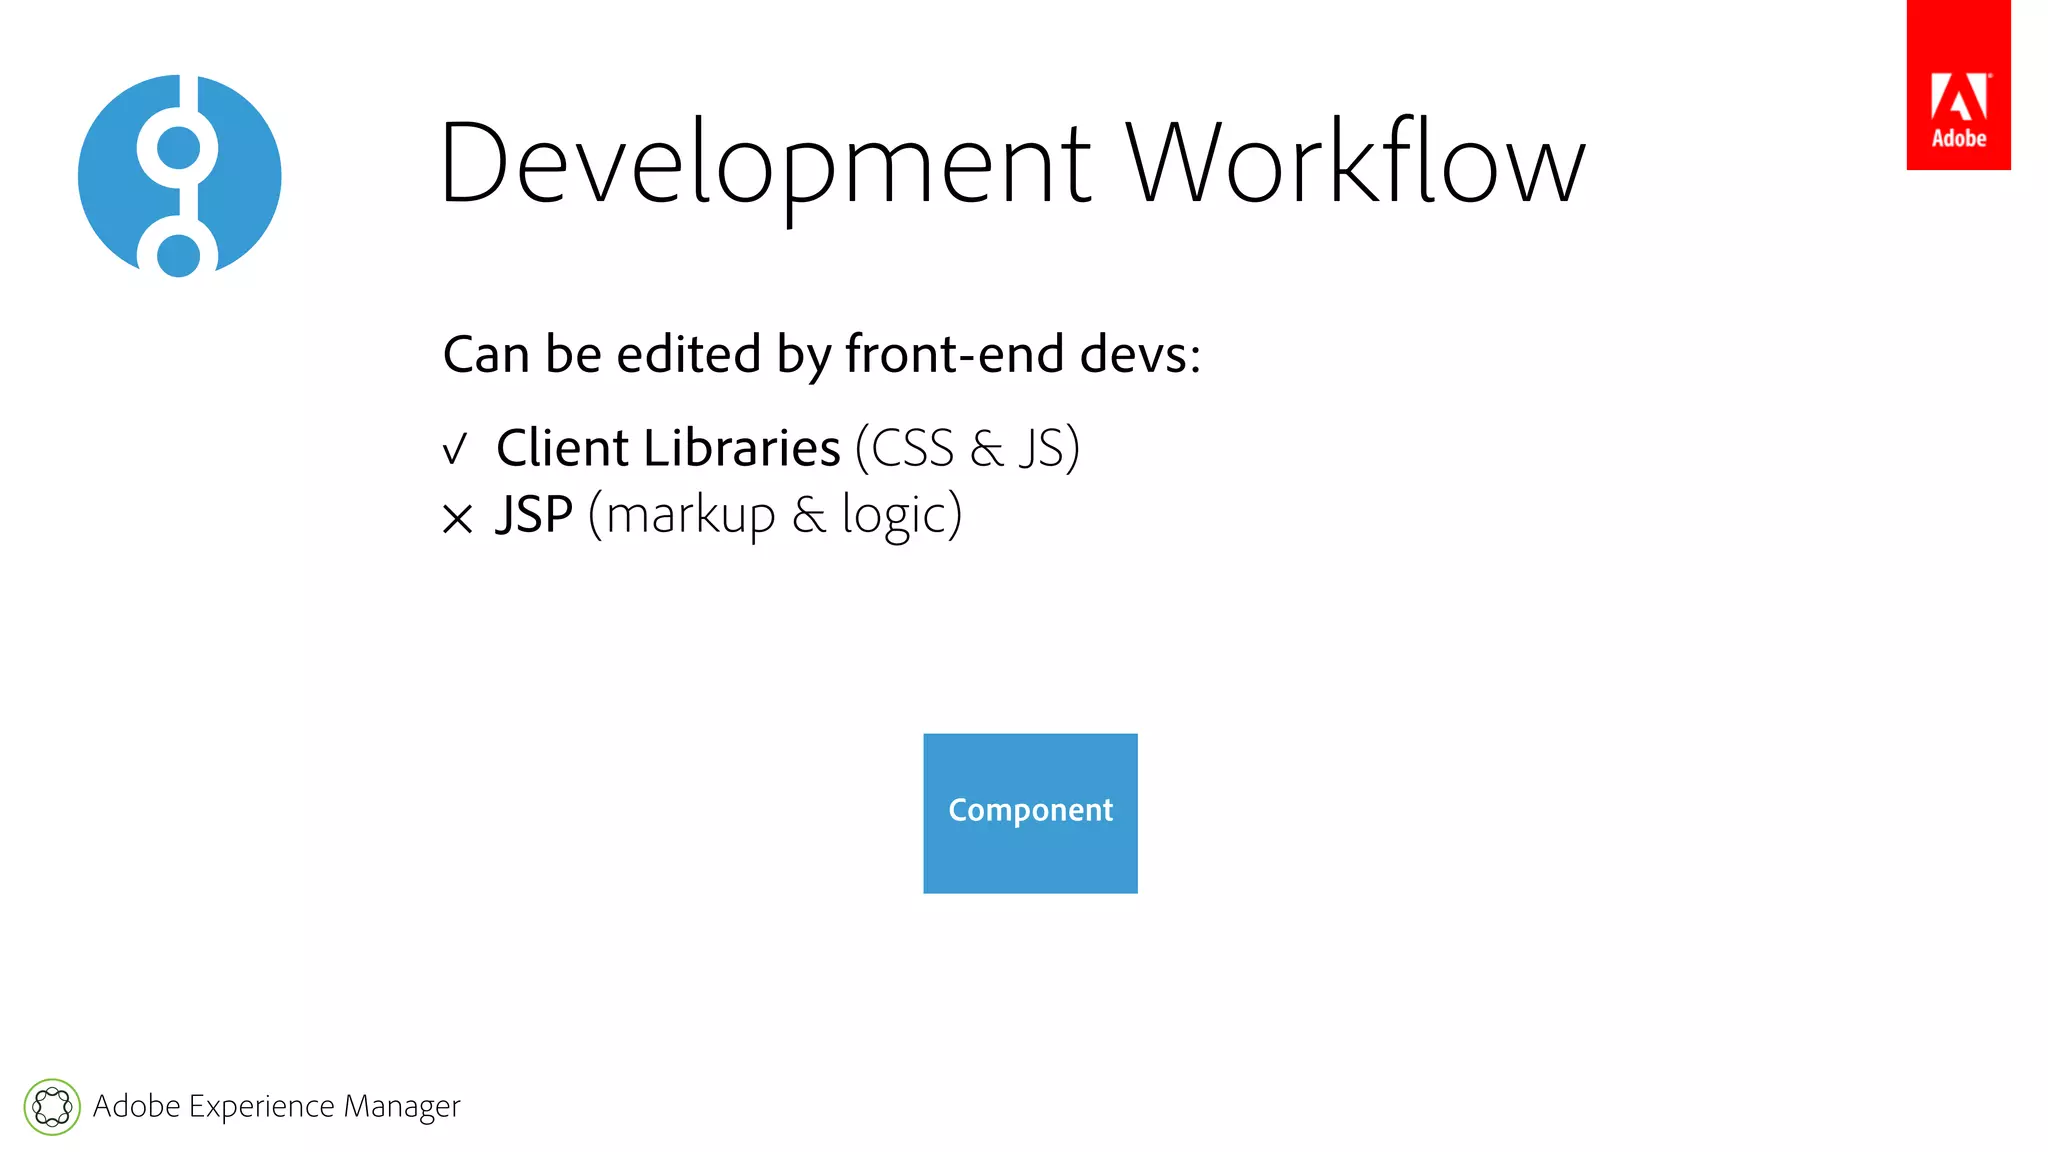Click the checkmark beside Client Libraries
This screenshot has height=1152, width=2048.
(455, 450)
